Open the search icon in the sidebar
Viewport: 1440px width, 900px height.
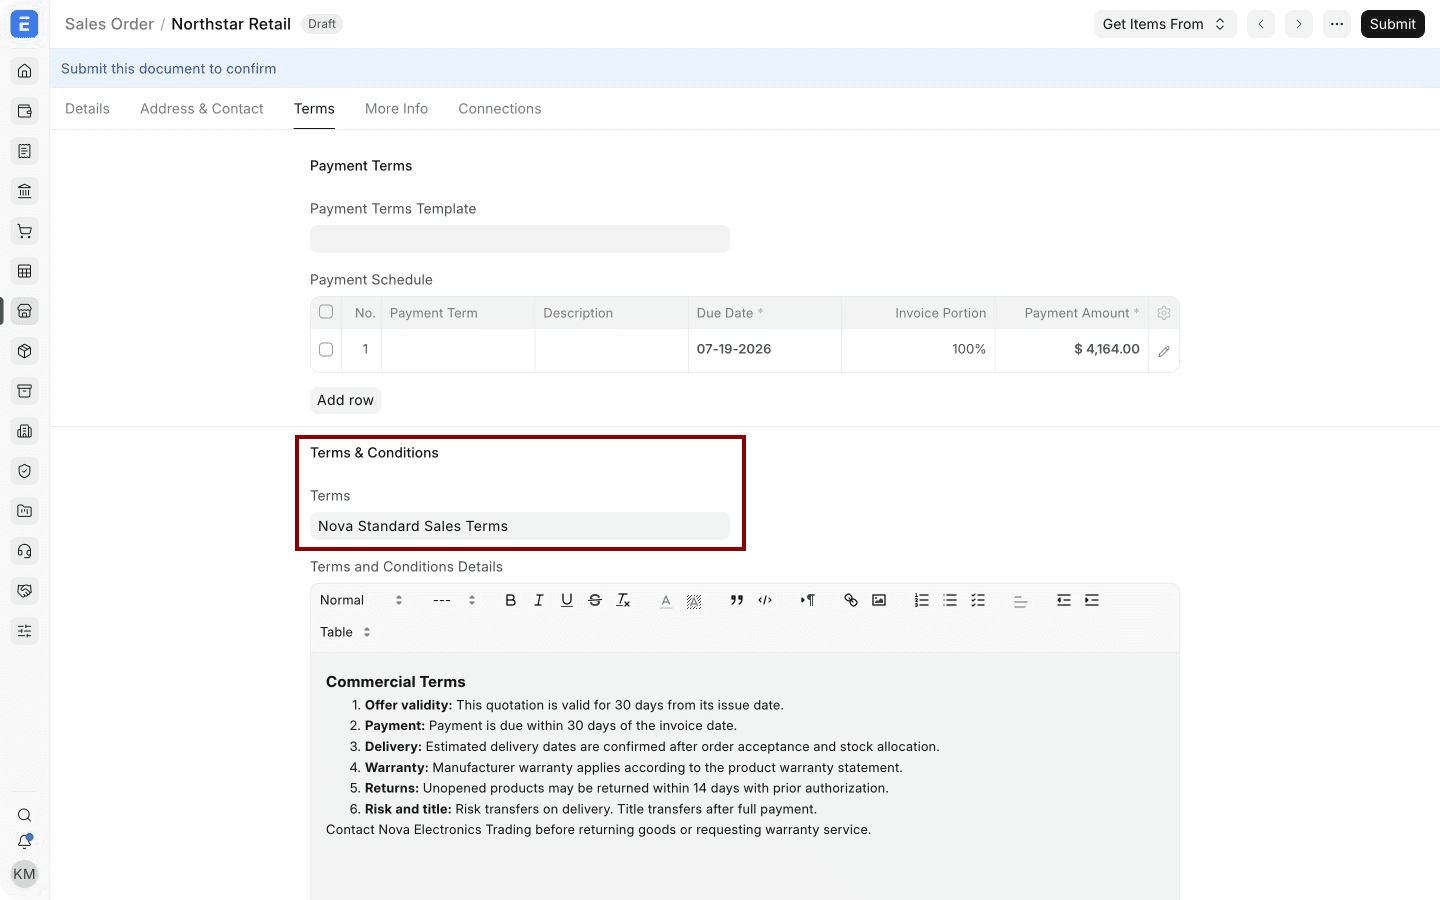[25, 815]
